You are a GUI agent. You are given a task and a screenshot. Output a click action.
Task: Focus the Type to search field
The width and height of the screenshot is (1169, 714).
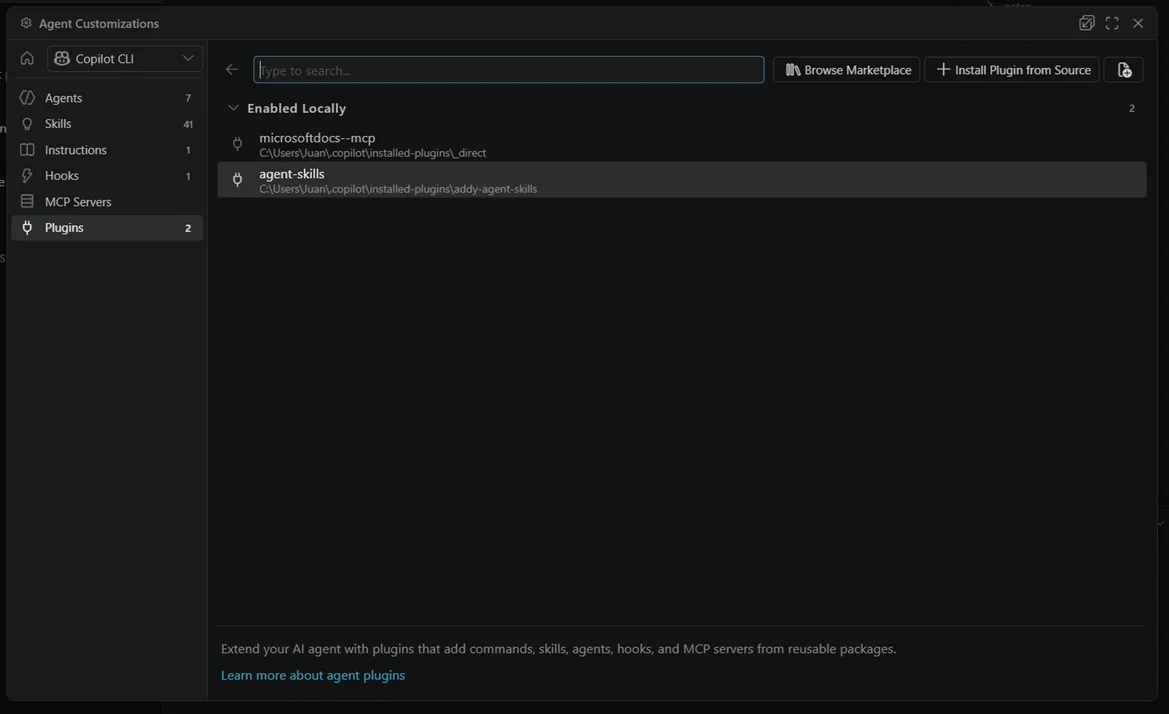508,70
